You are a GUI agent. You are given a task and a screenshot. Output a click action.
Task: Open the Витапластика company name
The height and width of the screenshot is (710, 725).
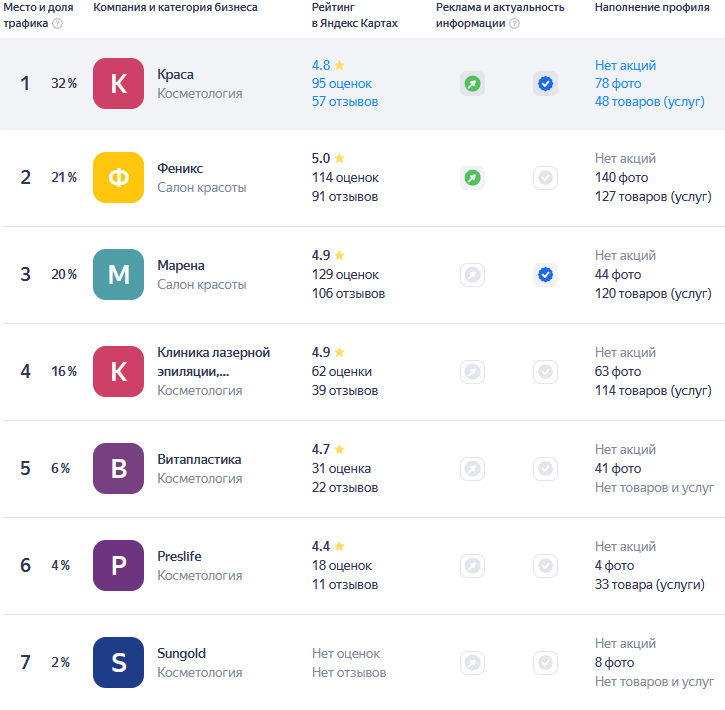coord(199,459)
